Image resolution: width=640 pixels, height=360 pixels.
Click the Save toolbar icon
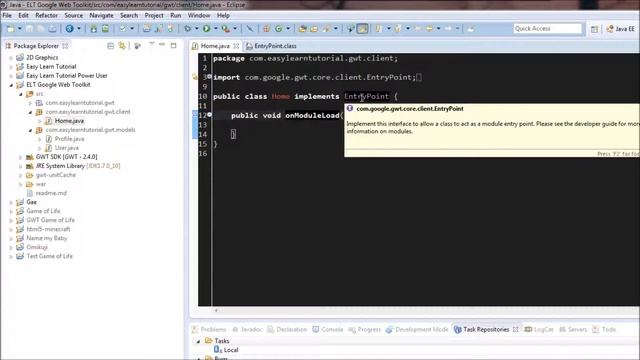[x=29, y=29]
